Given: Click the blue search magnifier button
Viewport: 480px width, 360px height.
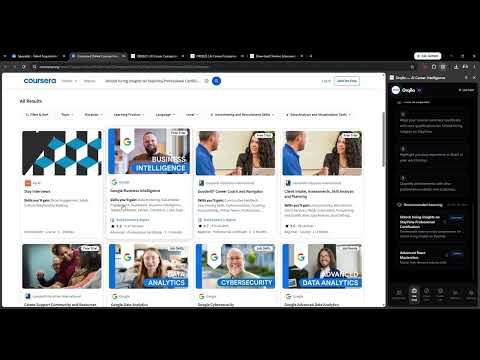Looking at the screenshot, I should (216, 81).
